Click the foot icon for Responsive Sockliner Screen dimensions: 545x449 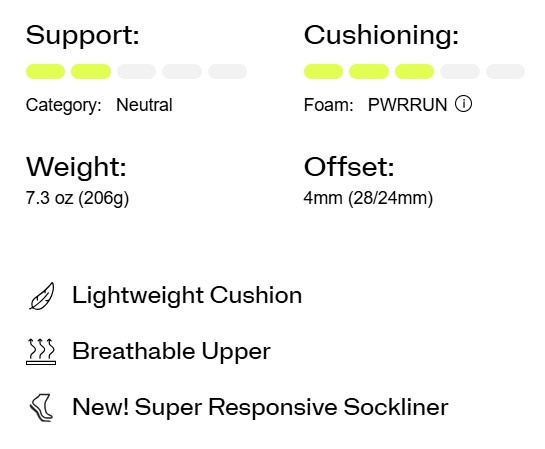41,407
